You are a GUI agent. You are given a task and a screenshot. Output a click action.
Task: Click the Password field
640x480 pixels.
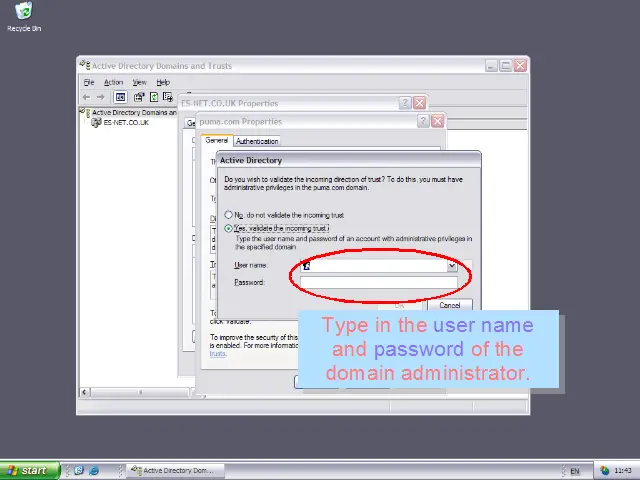point(379,282)
